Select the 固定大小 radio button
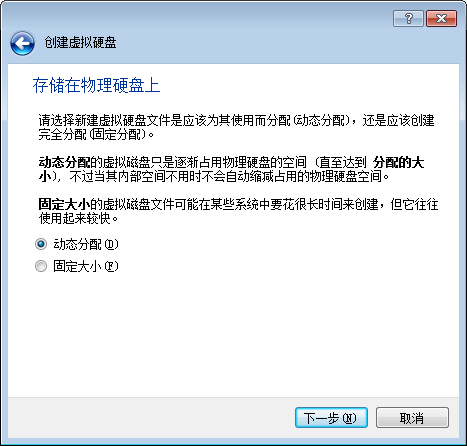This screenshot has height=446, width=467. (41, 266)
